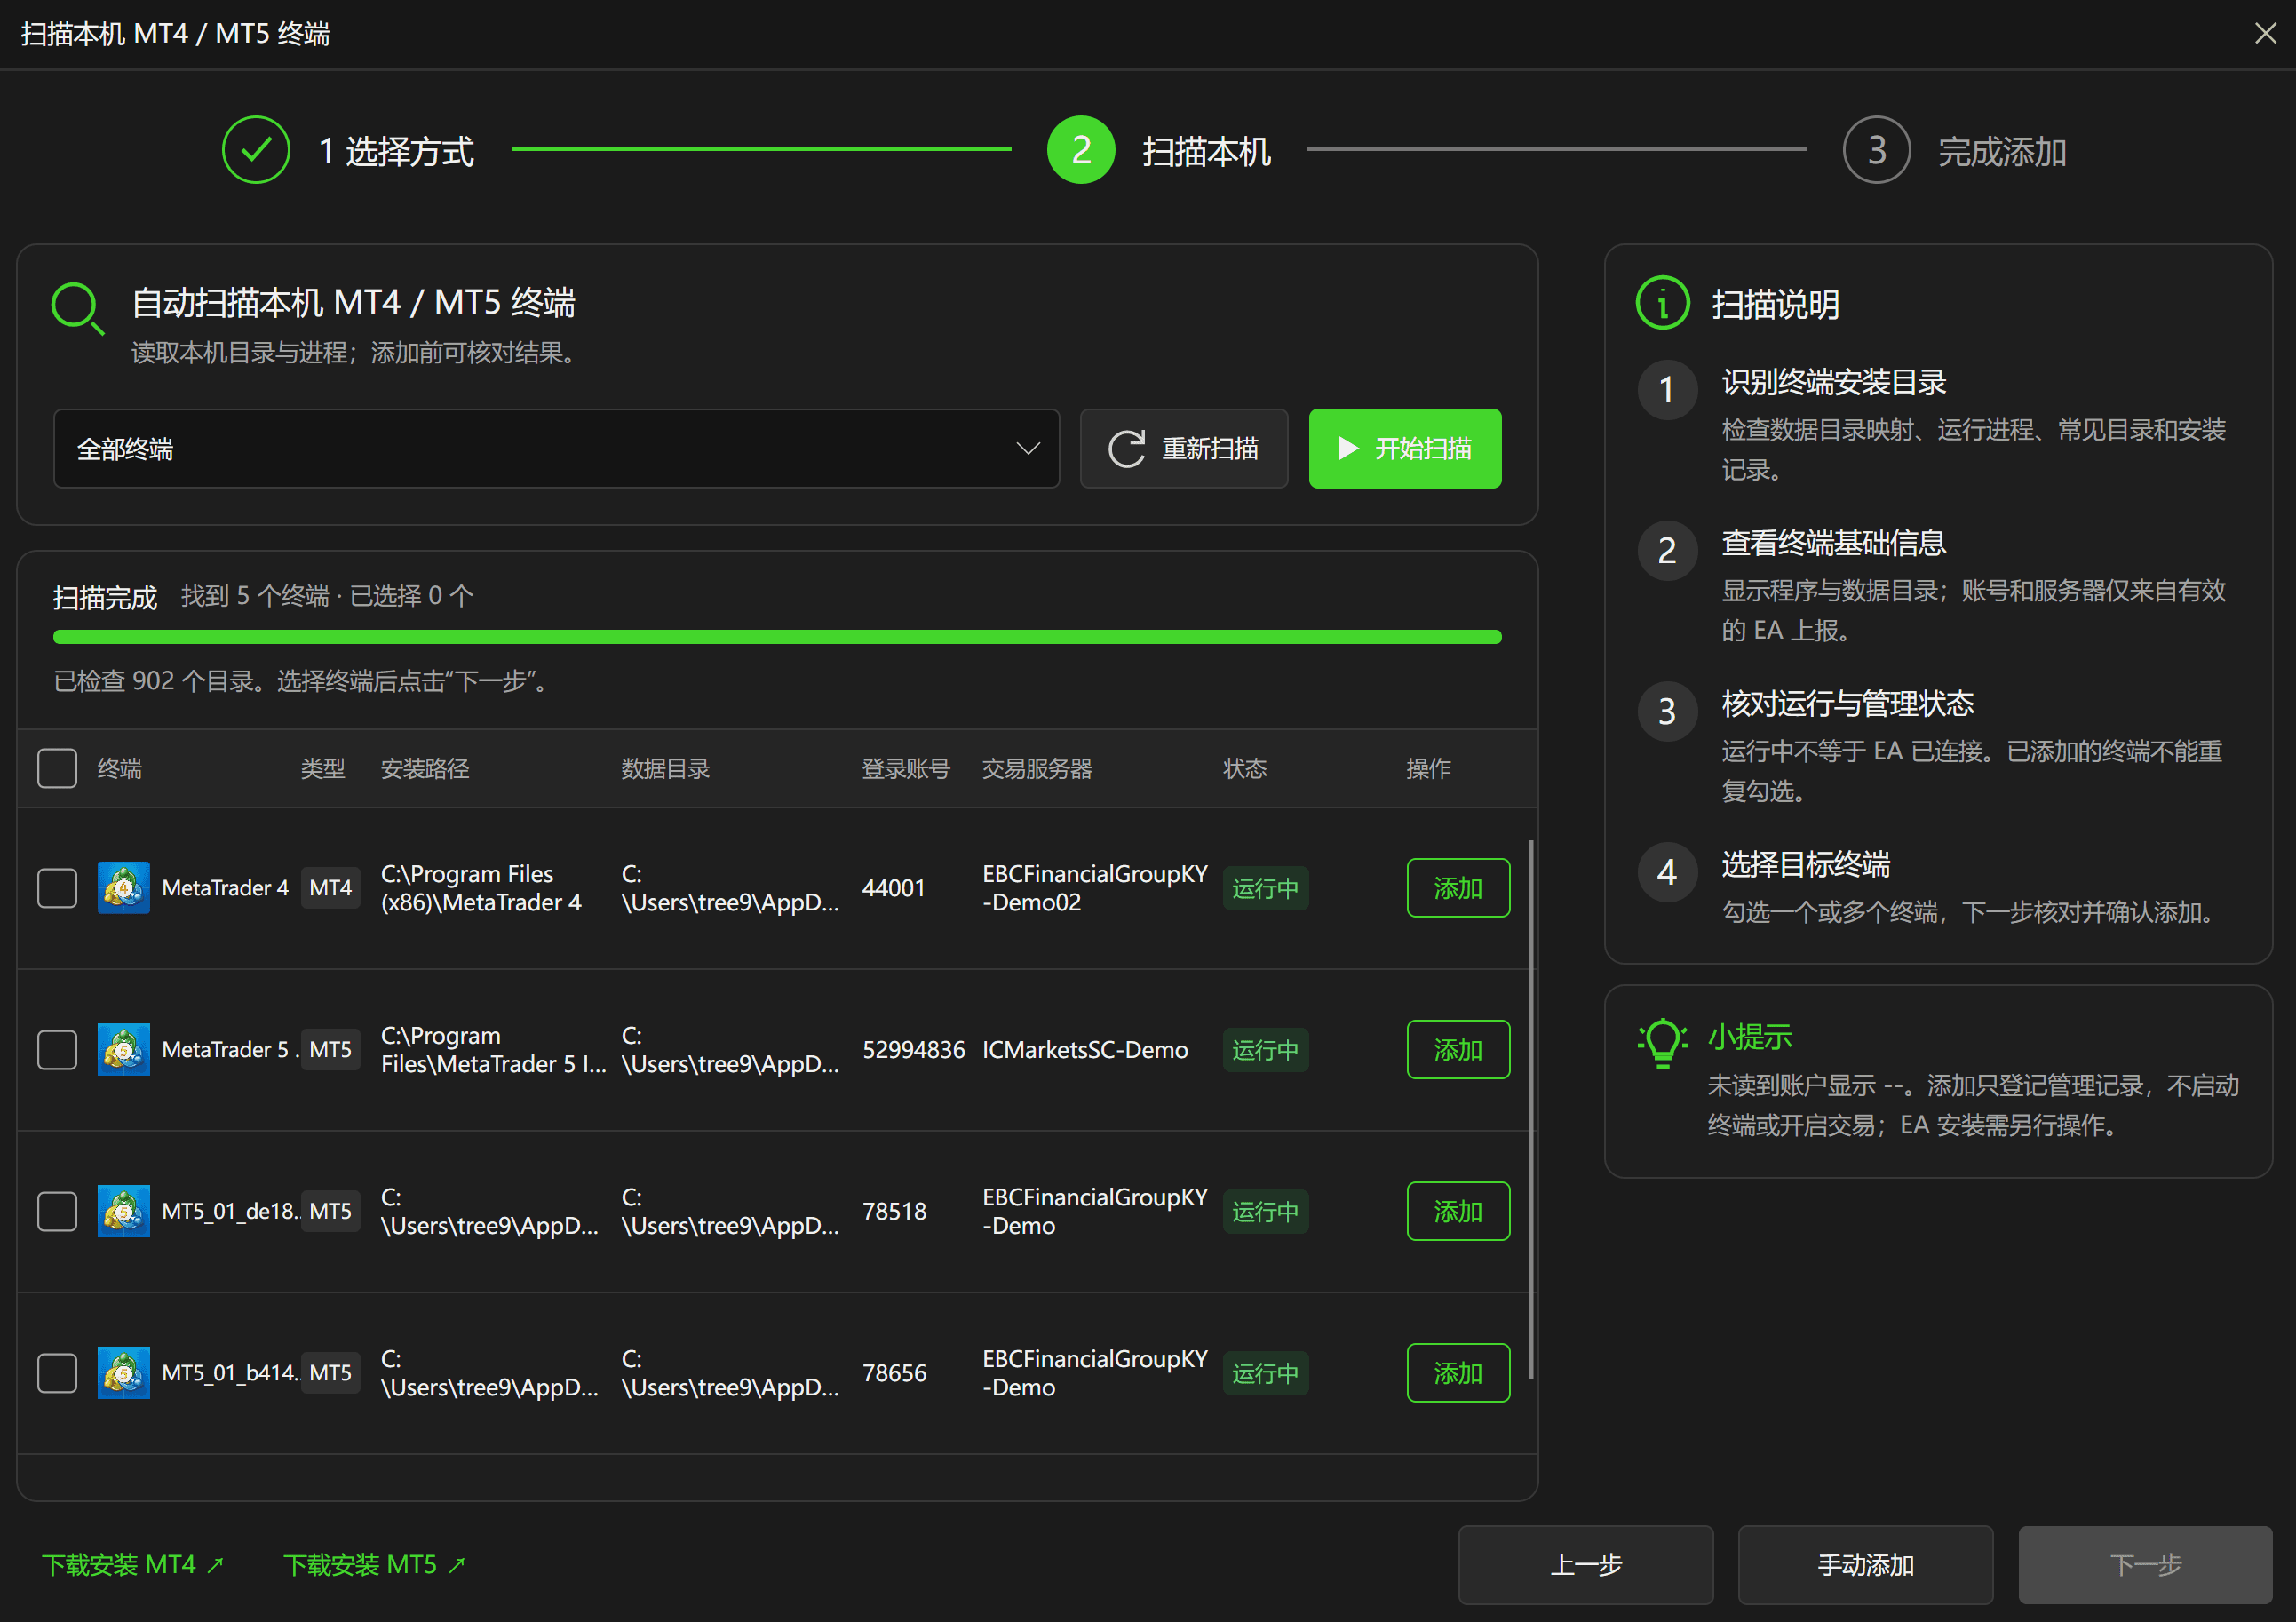Close the scan terminal dialog

[x=2265, y=33]
